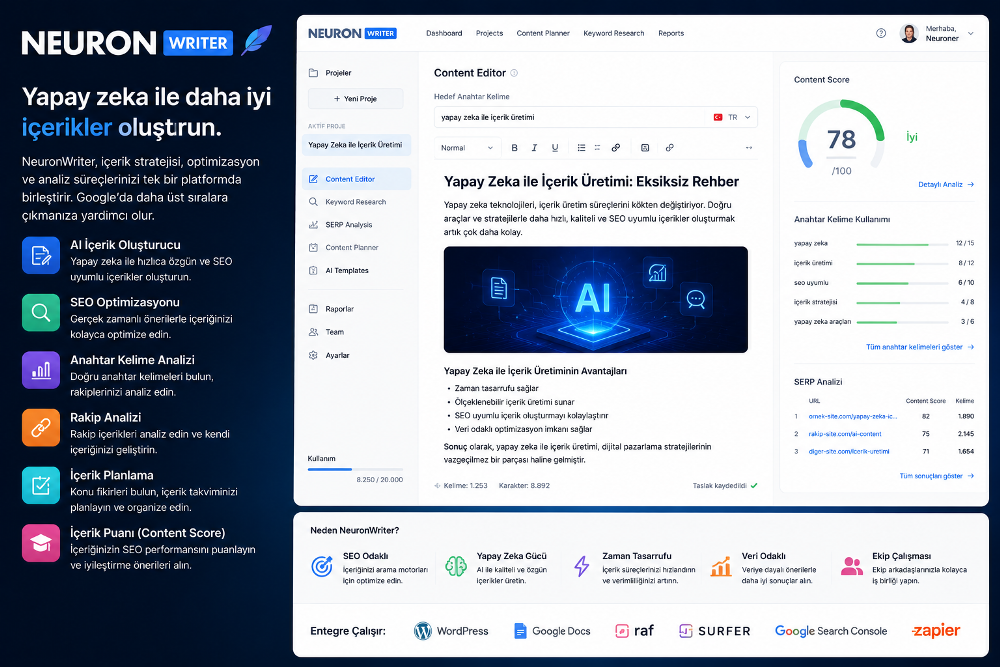
Task: Click the NEURON WRITER logo in app header
Action: pos(352,33)
